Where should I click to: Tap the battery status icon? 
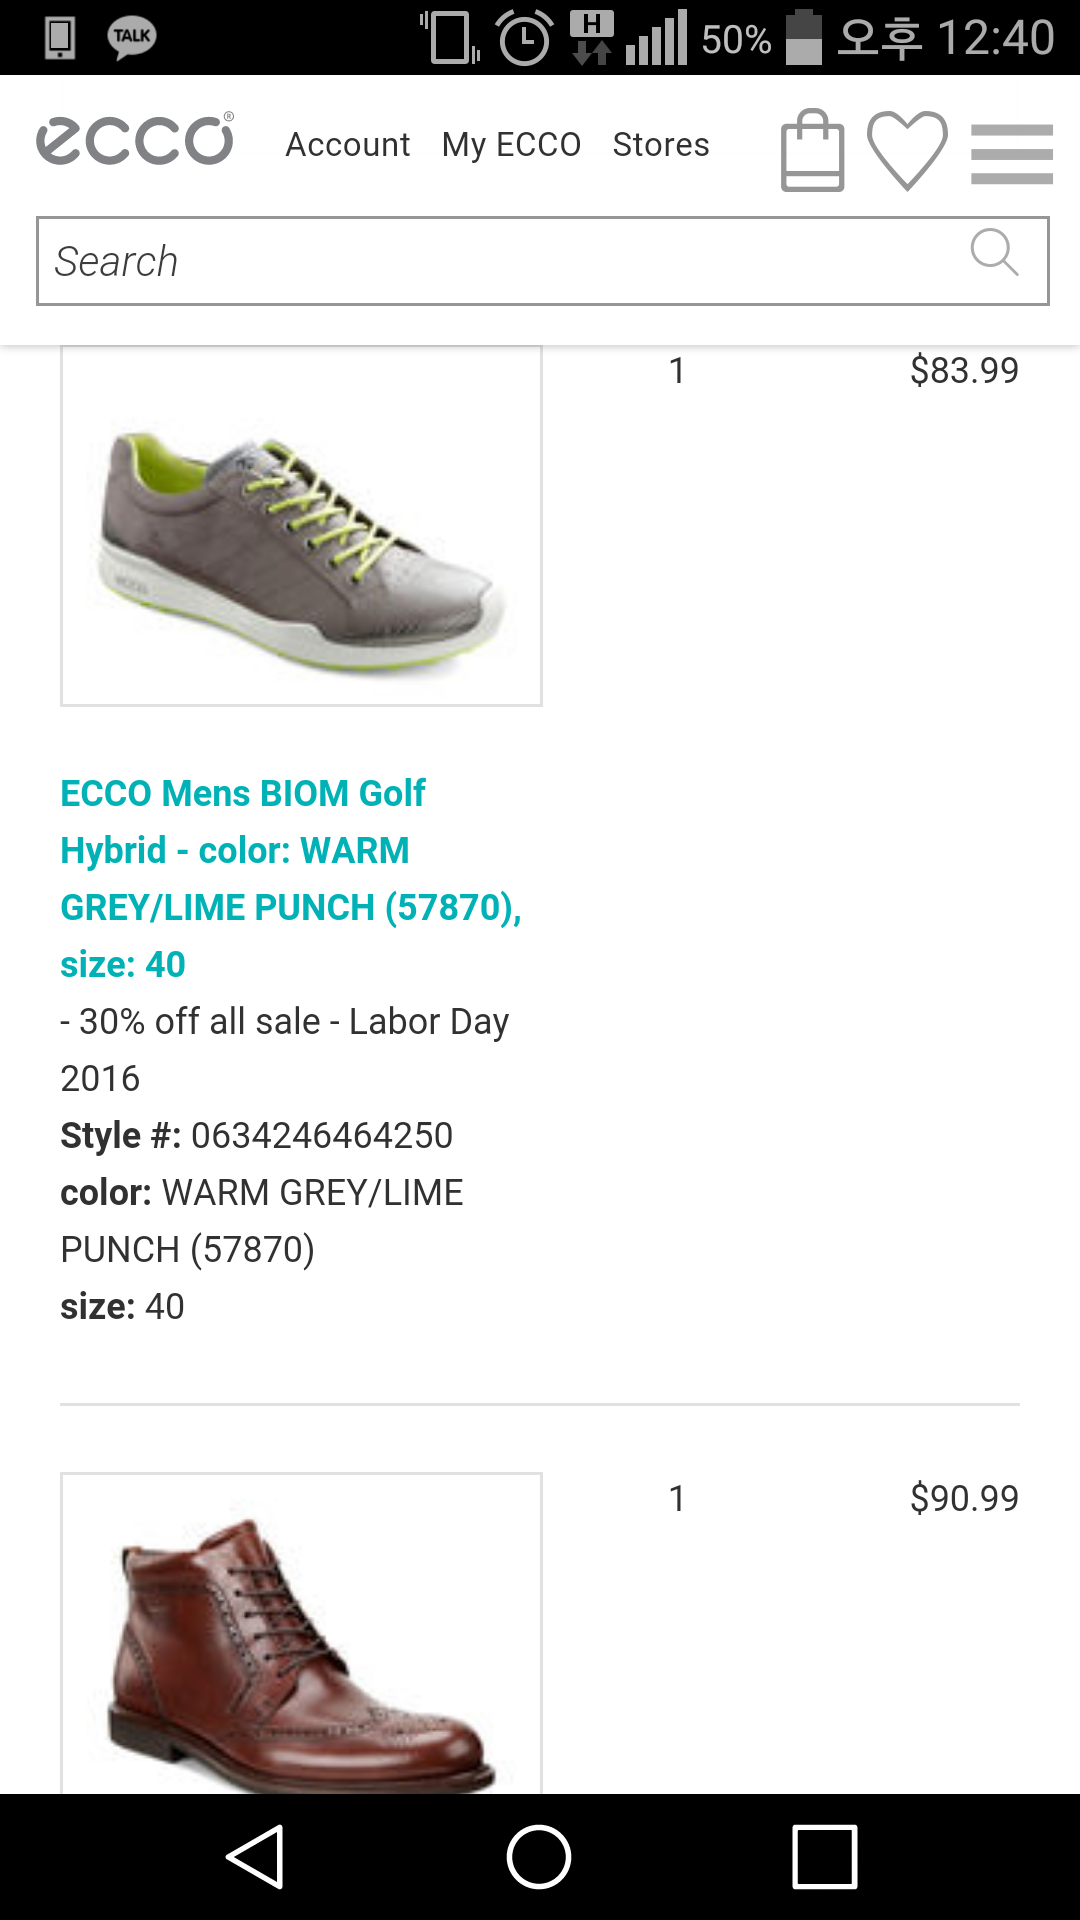(x=803, y=38)
